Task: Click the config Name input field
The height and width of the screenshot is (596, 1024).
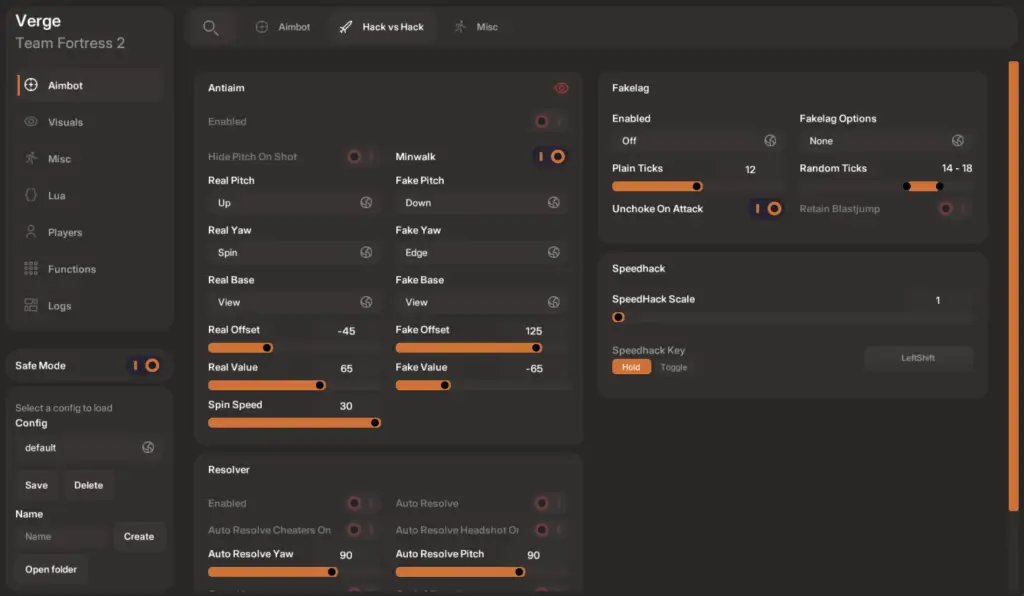Action: 61,536
